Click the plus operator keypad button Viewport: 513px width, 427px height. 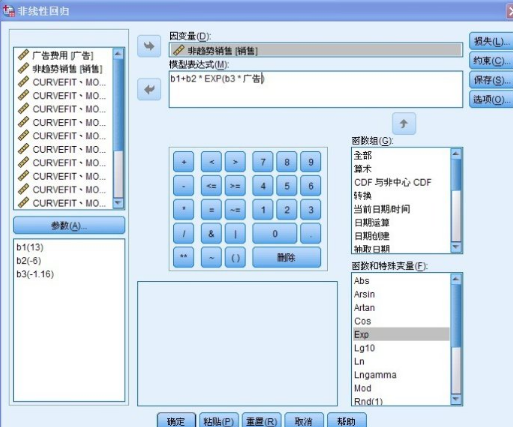click(183, 162)
